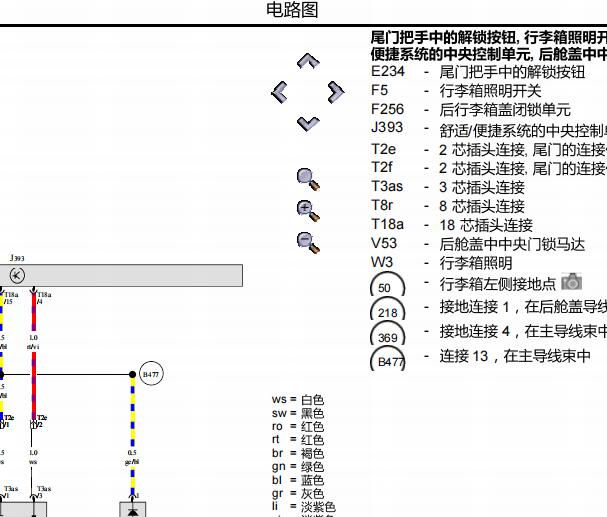Click the diode symbol at the diagram bottom
The height and width of the screenshot is (517, 607).
pos(132,512)
